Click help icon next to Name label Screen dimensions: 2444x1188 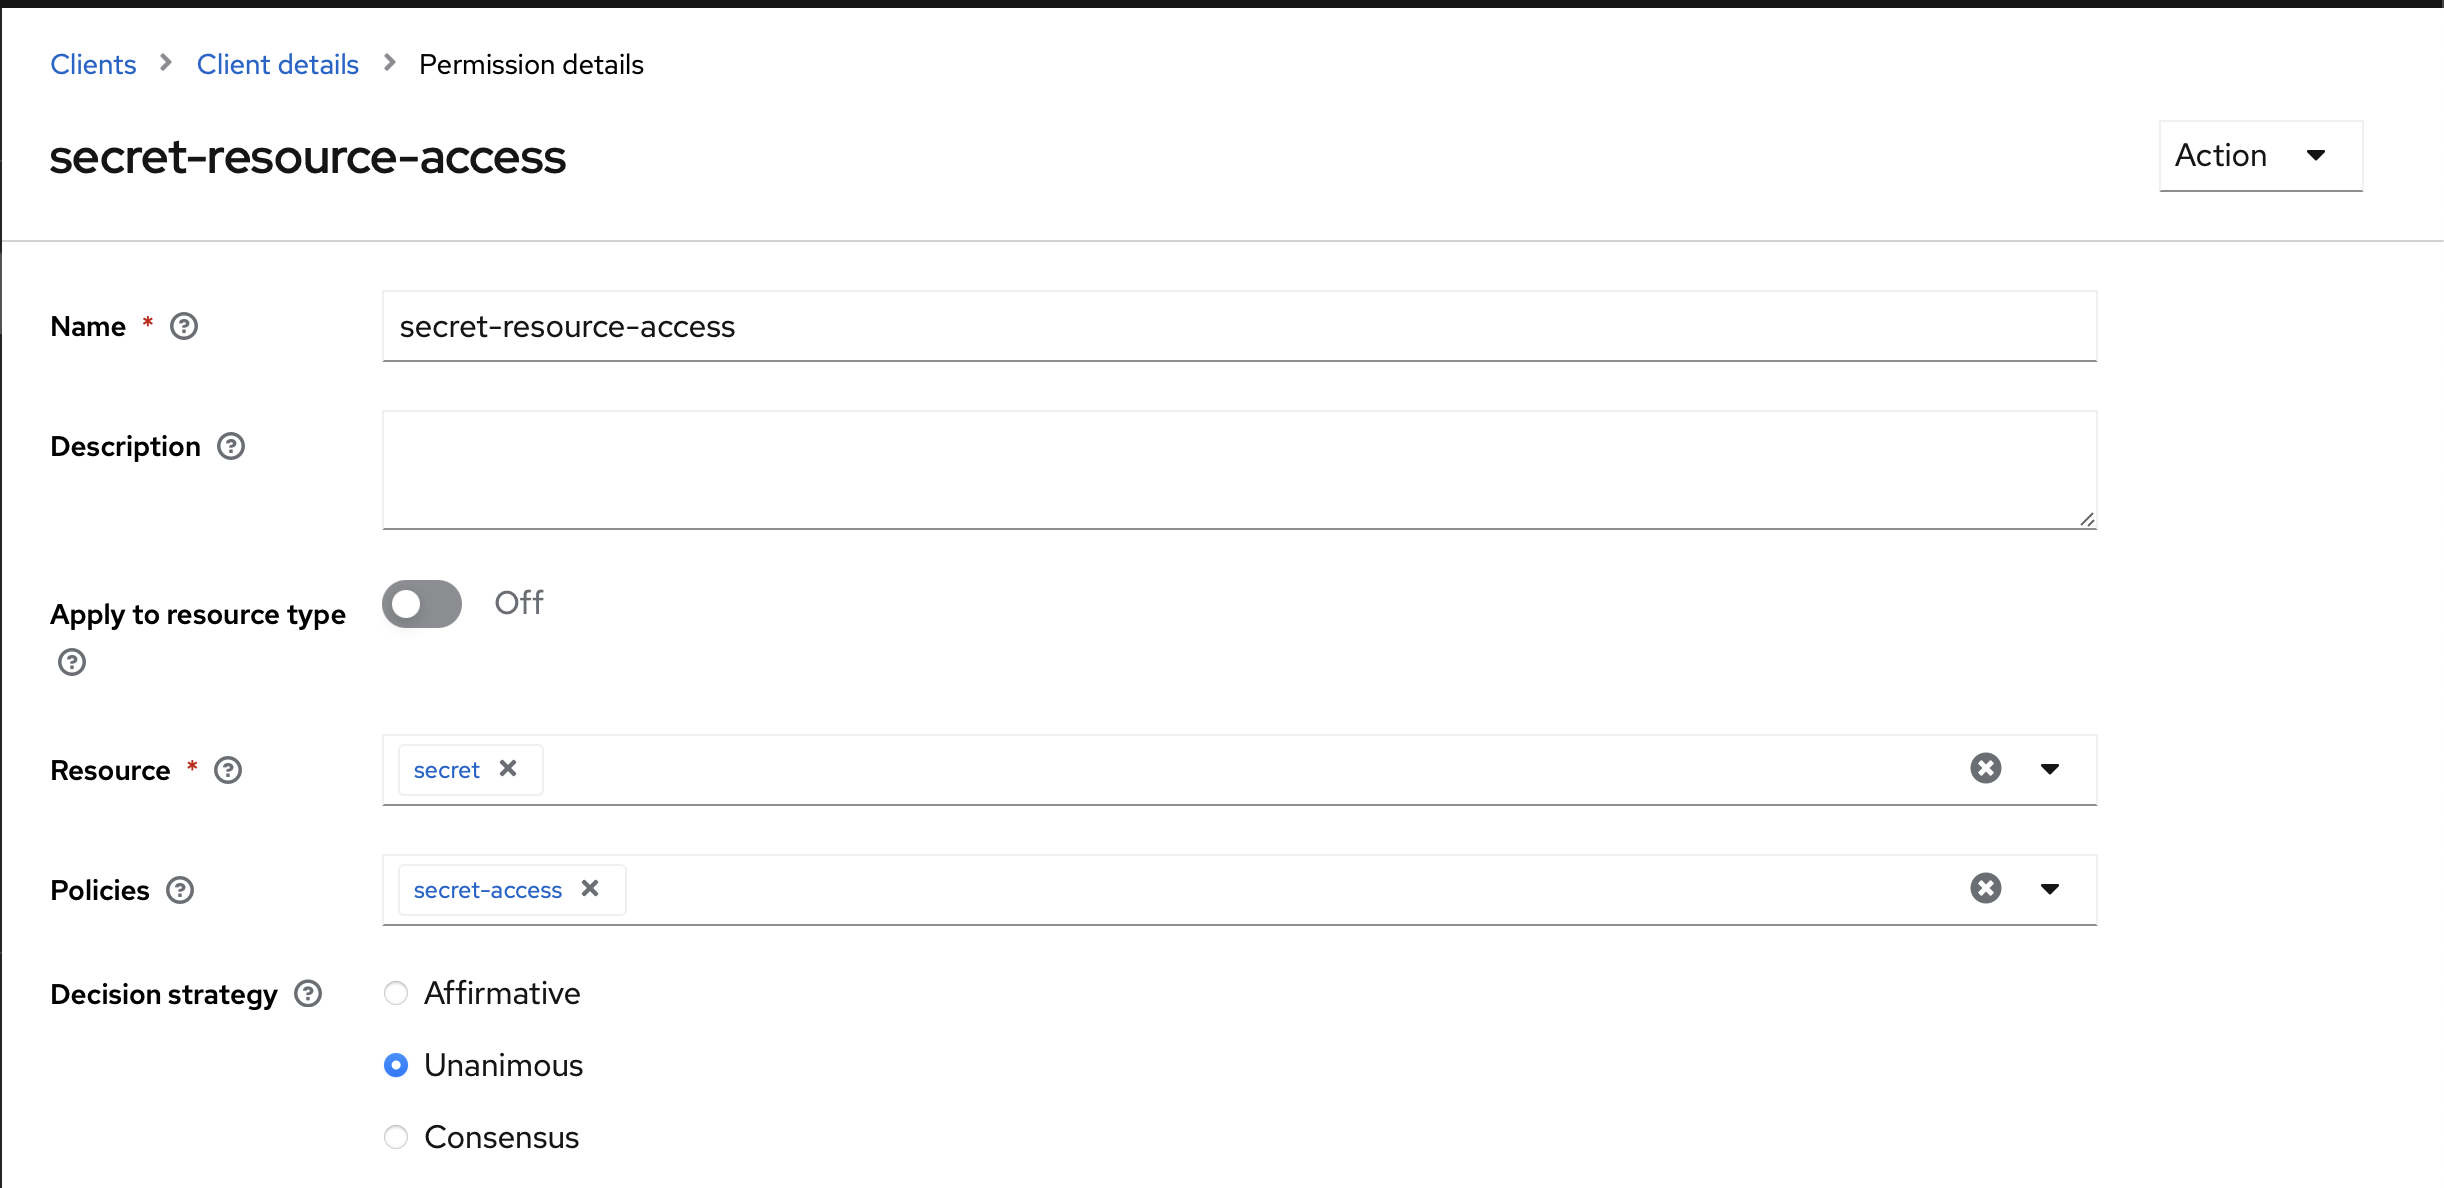point(184,326)
